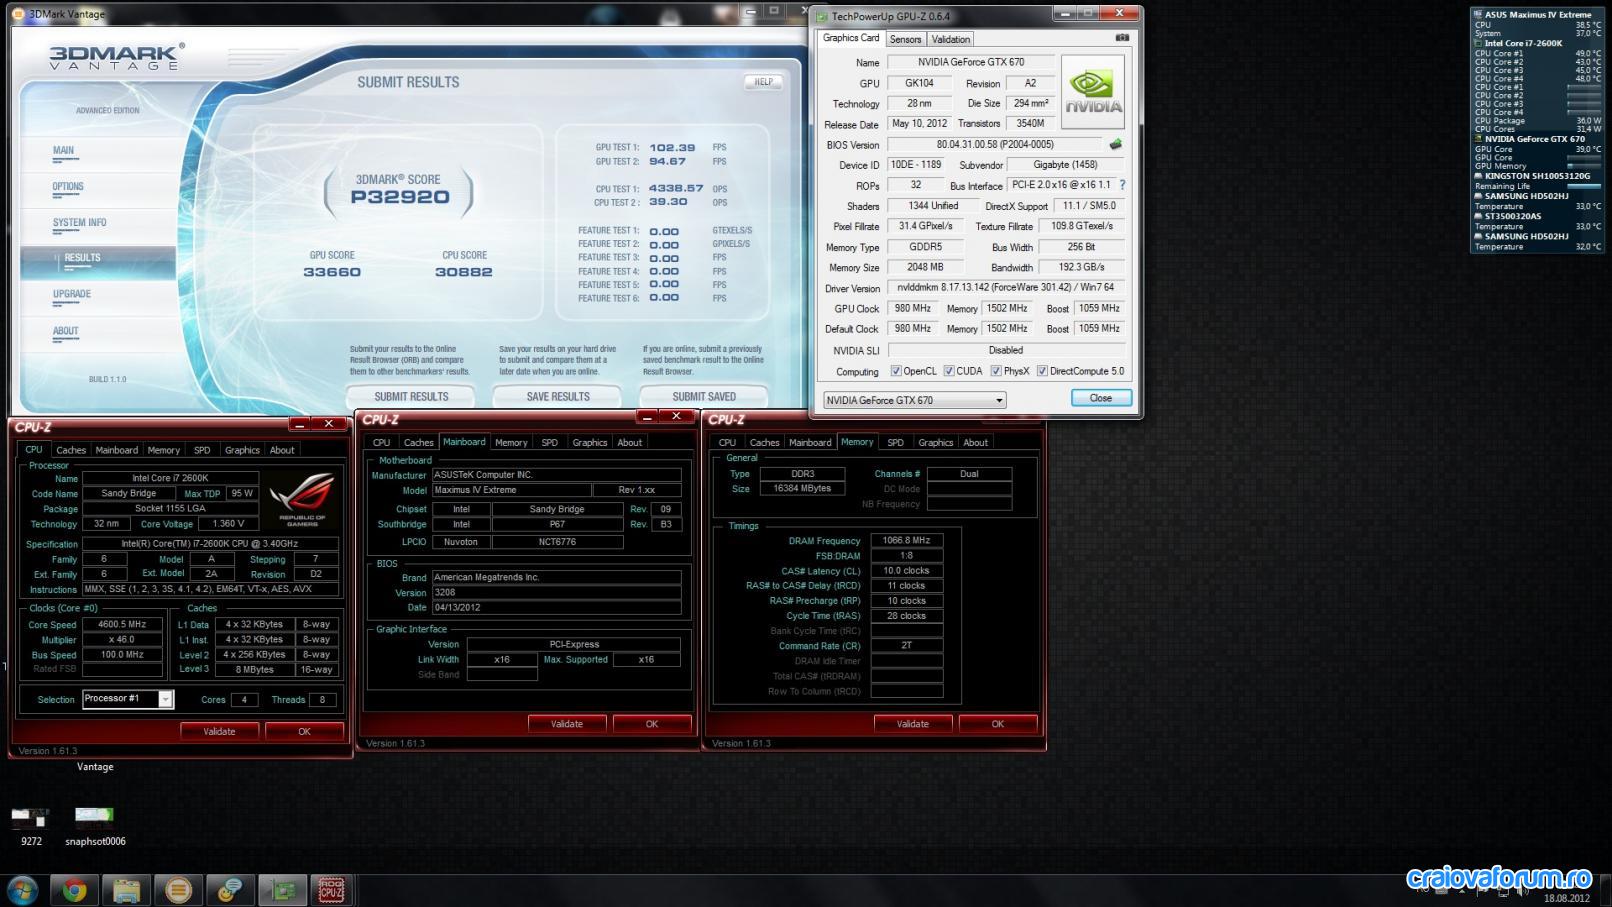Click the CPU-Z Specification field

tap(210, 544)
